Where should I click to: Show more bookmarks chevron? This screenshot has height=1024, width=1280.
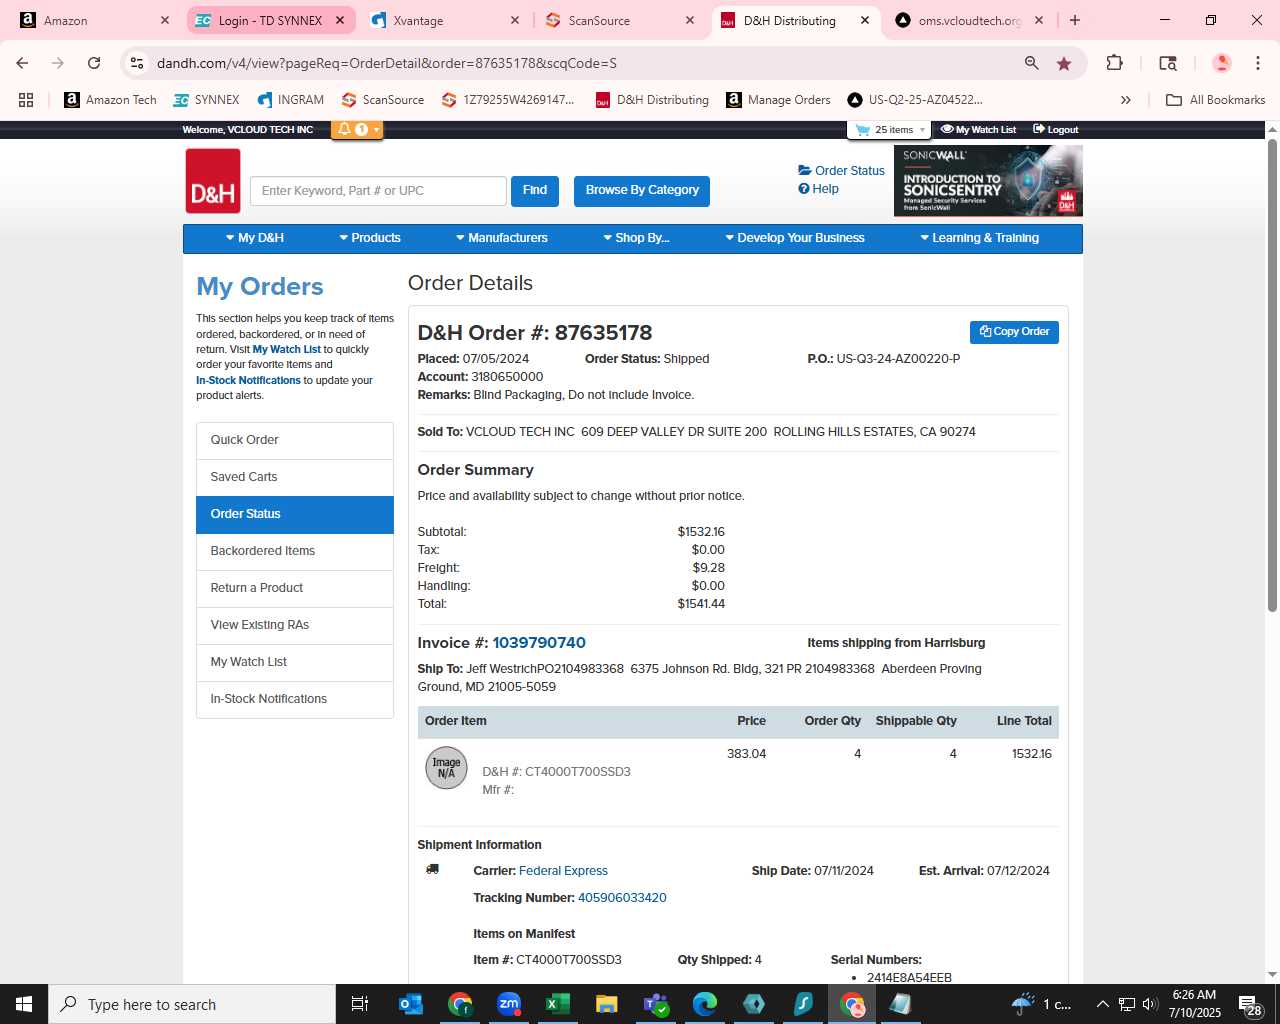tap(1126, 100)
